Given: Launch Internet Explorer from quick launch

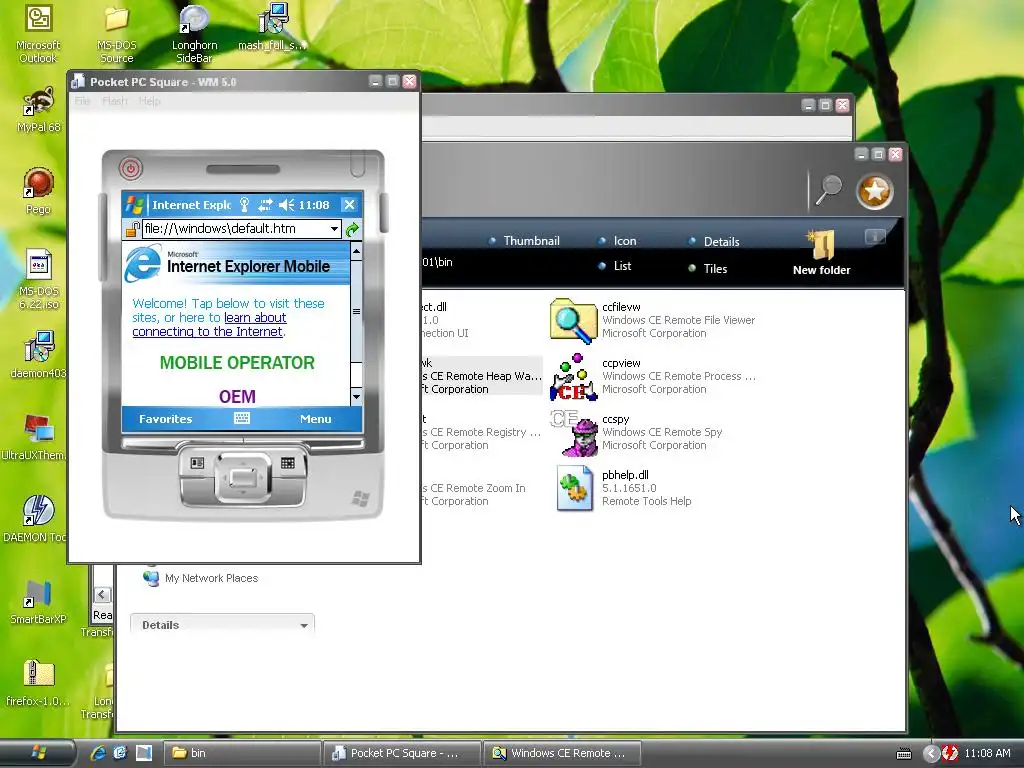Looking at the screenshot, I should pyautogui.click(x=98, y=753).
